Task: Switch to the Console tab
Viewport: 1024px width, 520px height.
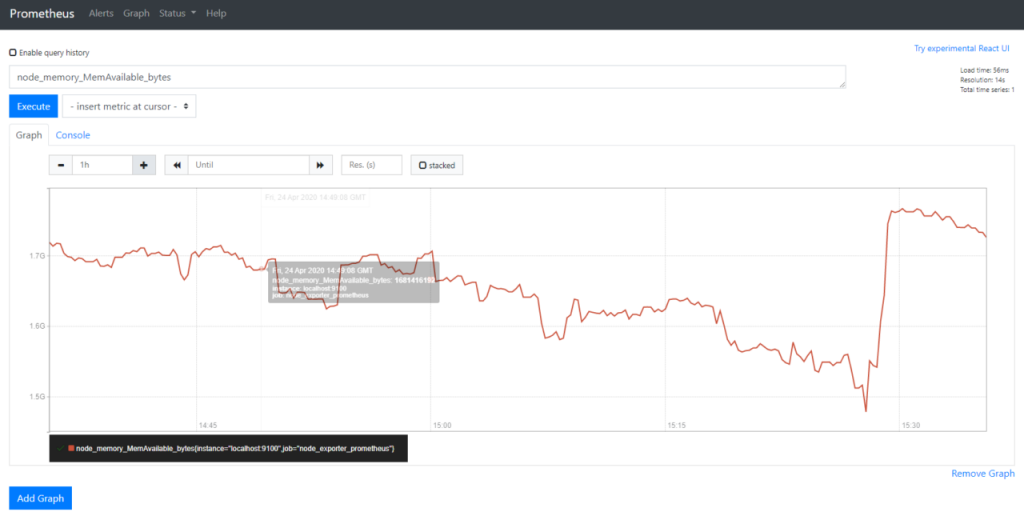Action: [73, 135]
